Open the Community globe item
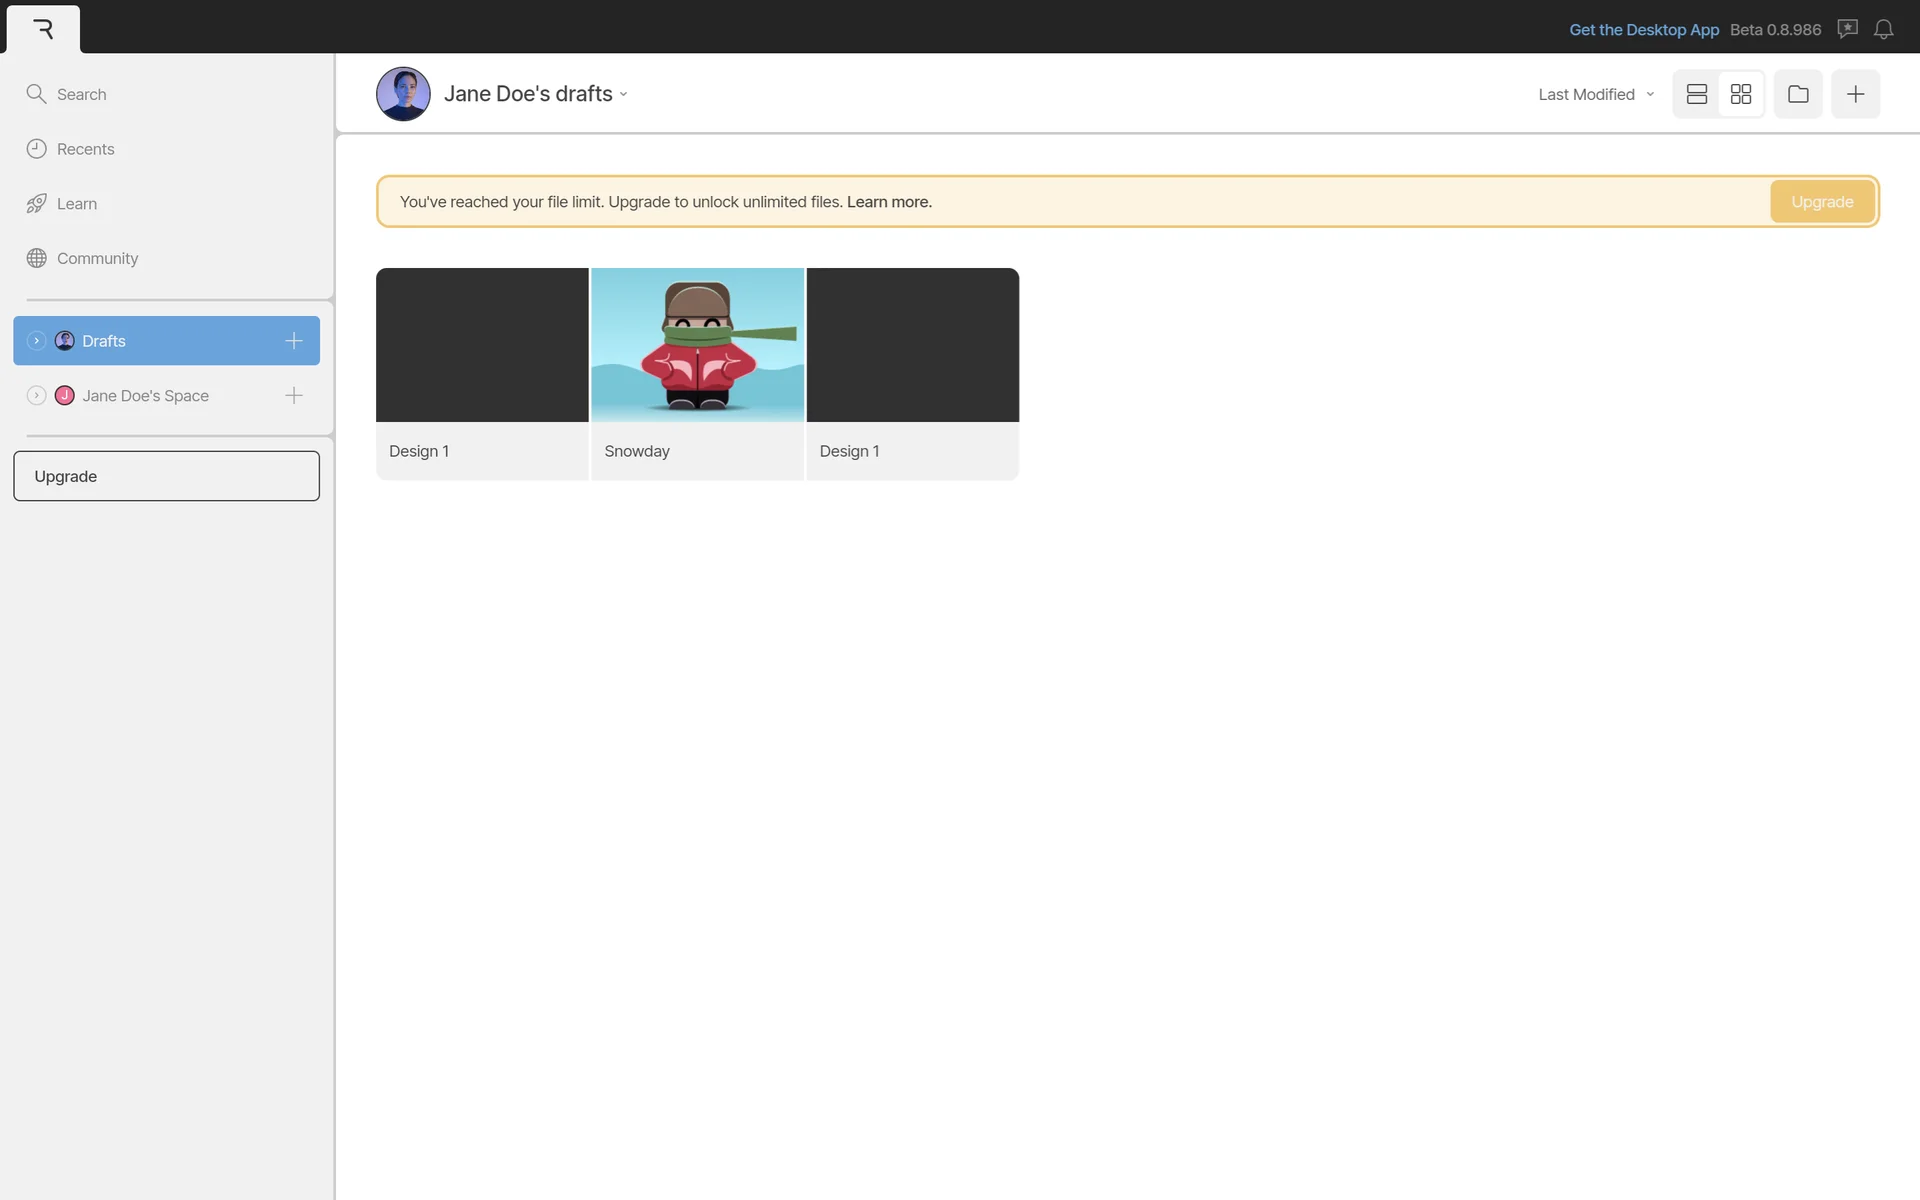This screenshot has height=1200, width=1920. pyautogui.click(x=96, y=258)
